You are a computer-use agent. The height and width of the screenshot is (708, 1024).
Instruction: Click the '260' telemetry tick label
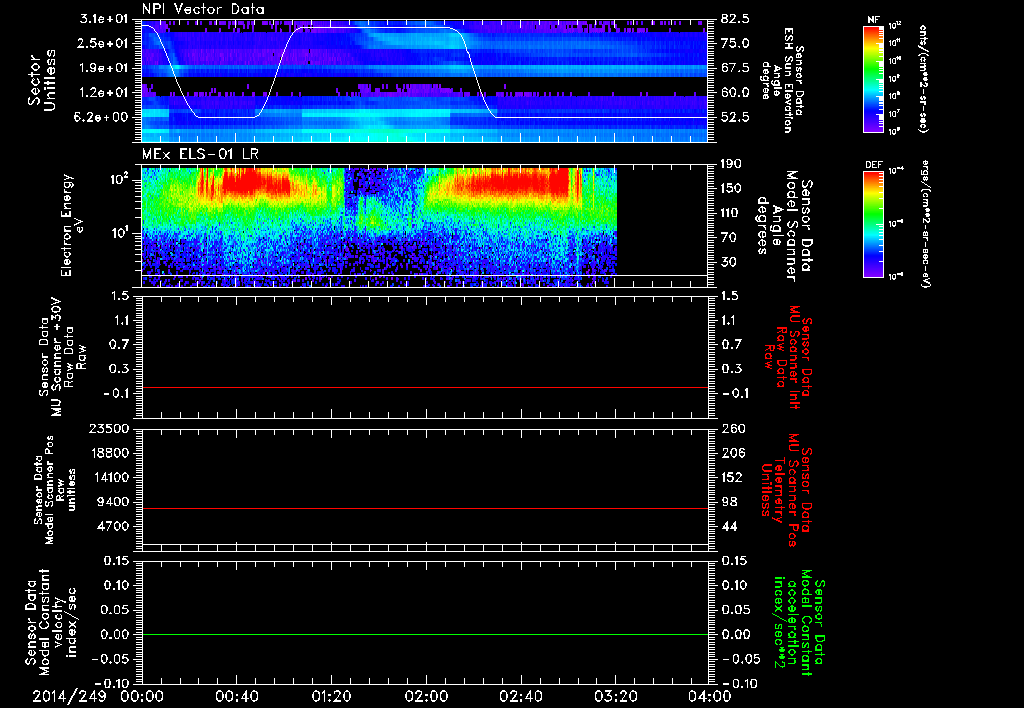[x=732, y=429]
